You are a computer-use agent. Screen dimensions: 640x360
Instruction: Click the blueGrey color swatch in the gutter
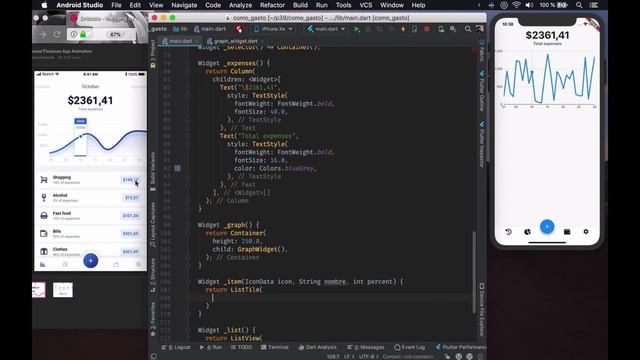(x=178, y=168)
